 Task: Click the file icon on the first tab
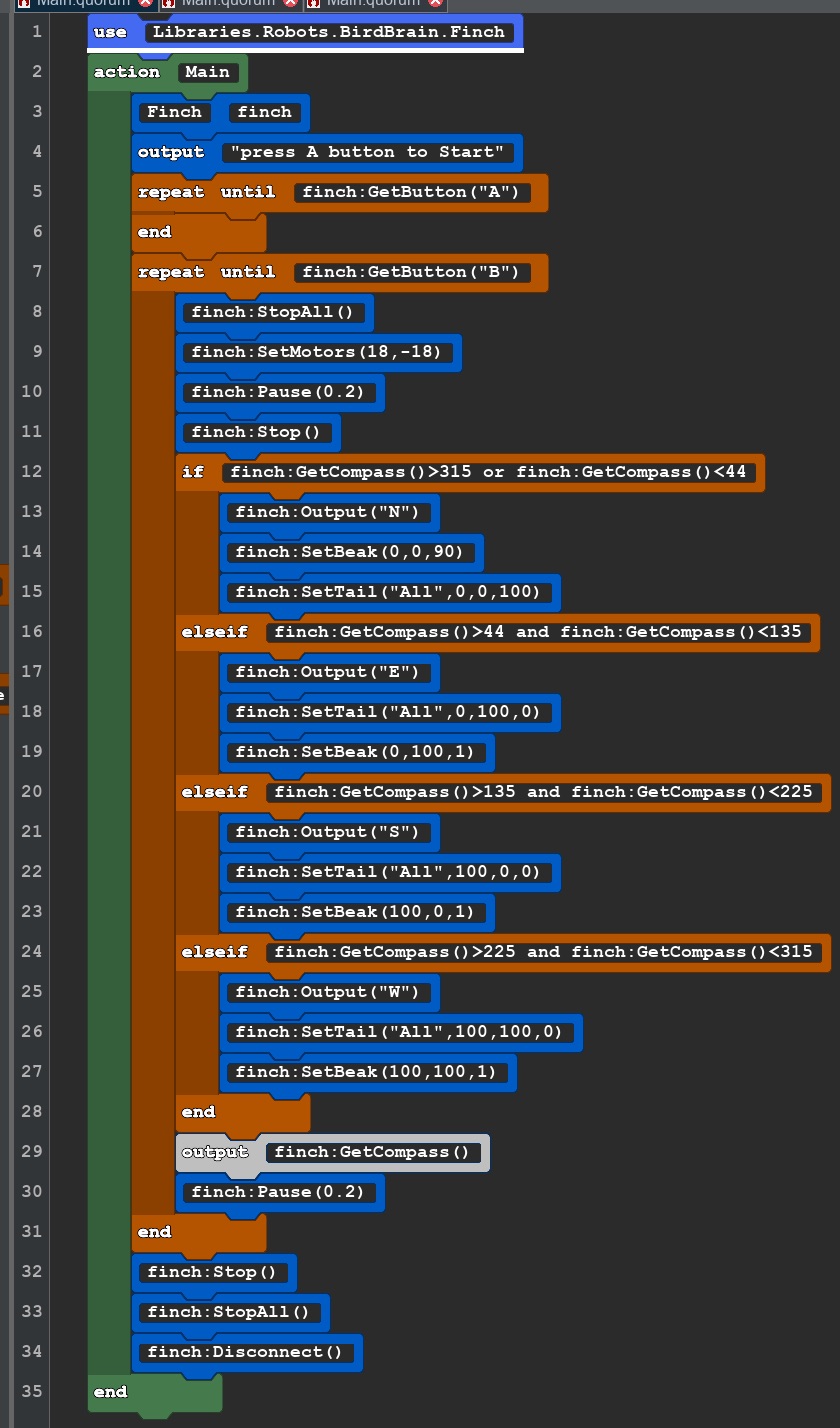24,3
